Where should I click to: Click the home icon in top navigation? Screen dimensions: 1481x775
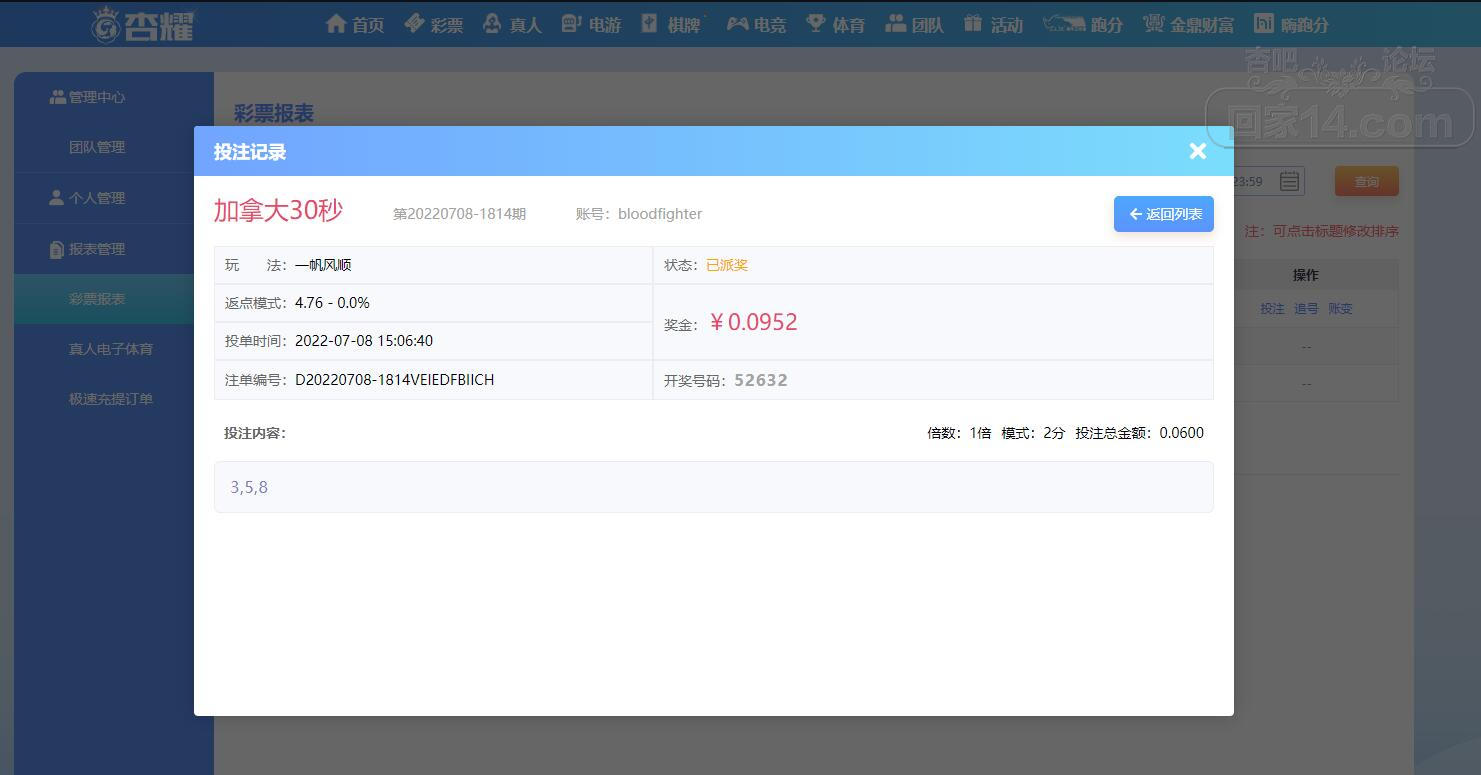coord(336,23)
